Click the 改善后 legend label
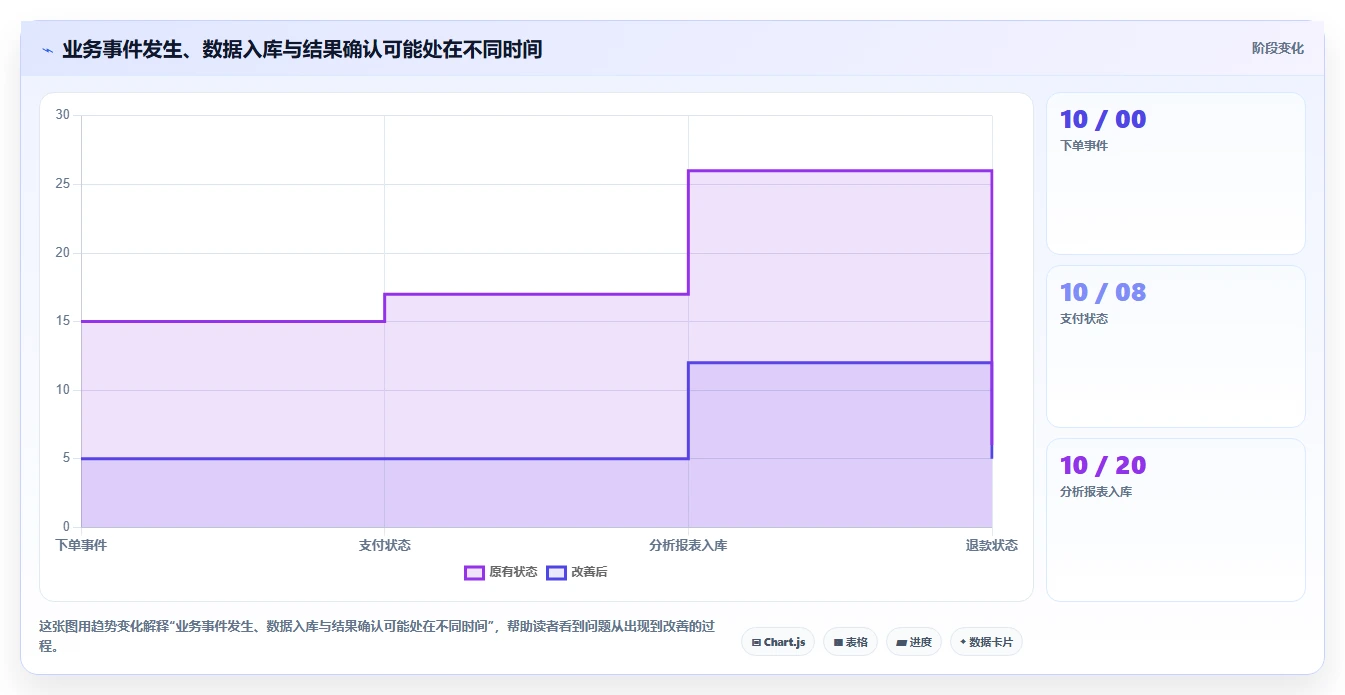This screenshot has height=695, width=1345. click(589, 572)
